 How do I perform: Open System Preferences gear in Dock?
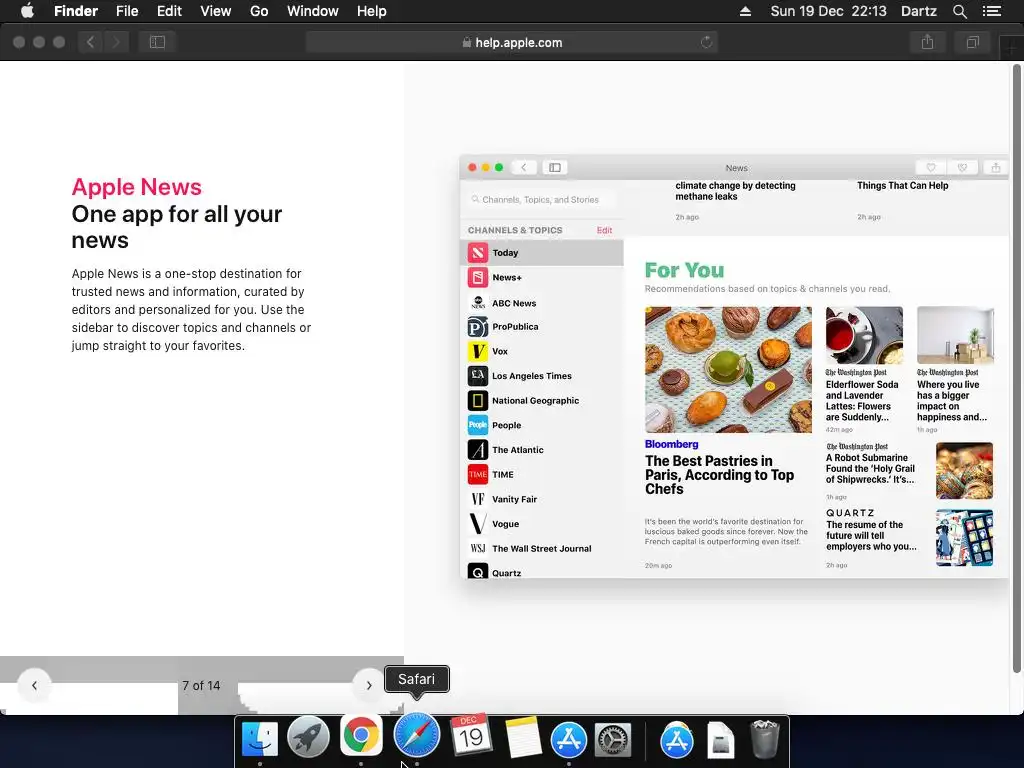612,740
